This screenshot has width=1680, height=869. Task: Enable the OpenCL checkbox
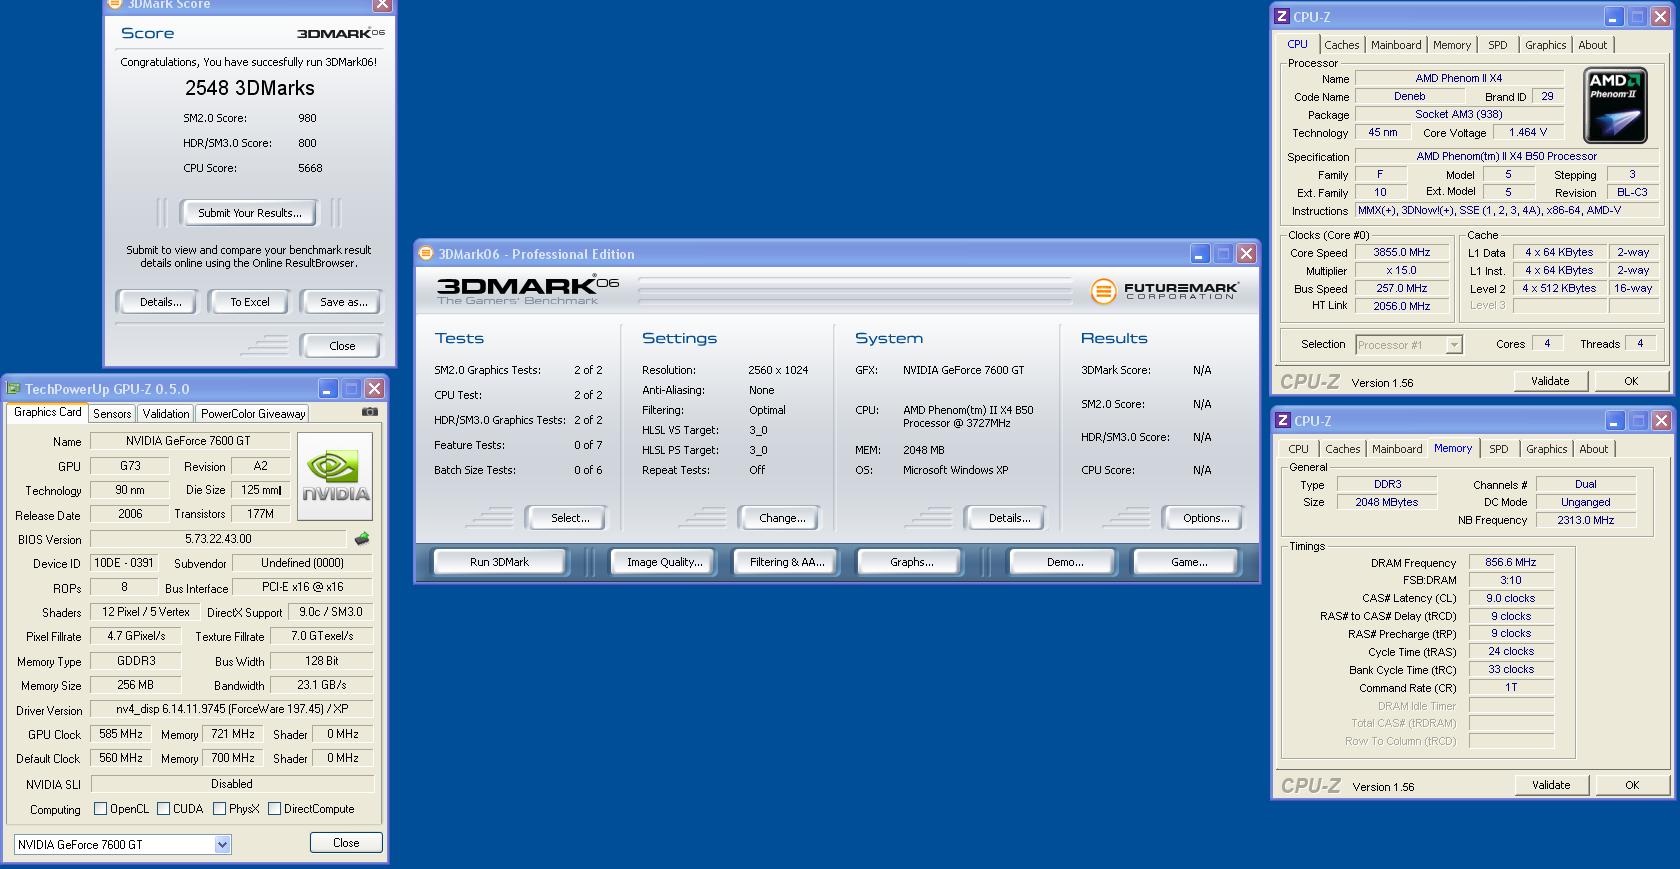pos(100,809)
